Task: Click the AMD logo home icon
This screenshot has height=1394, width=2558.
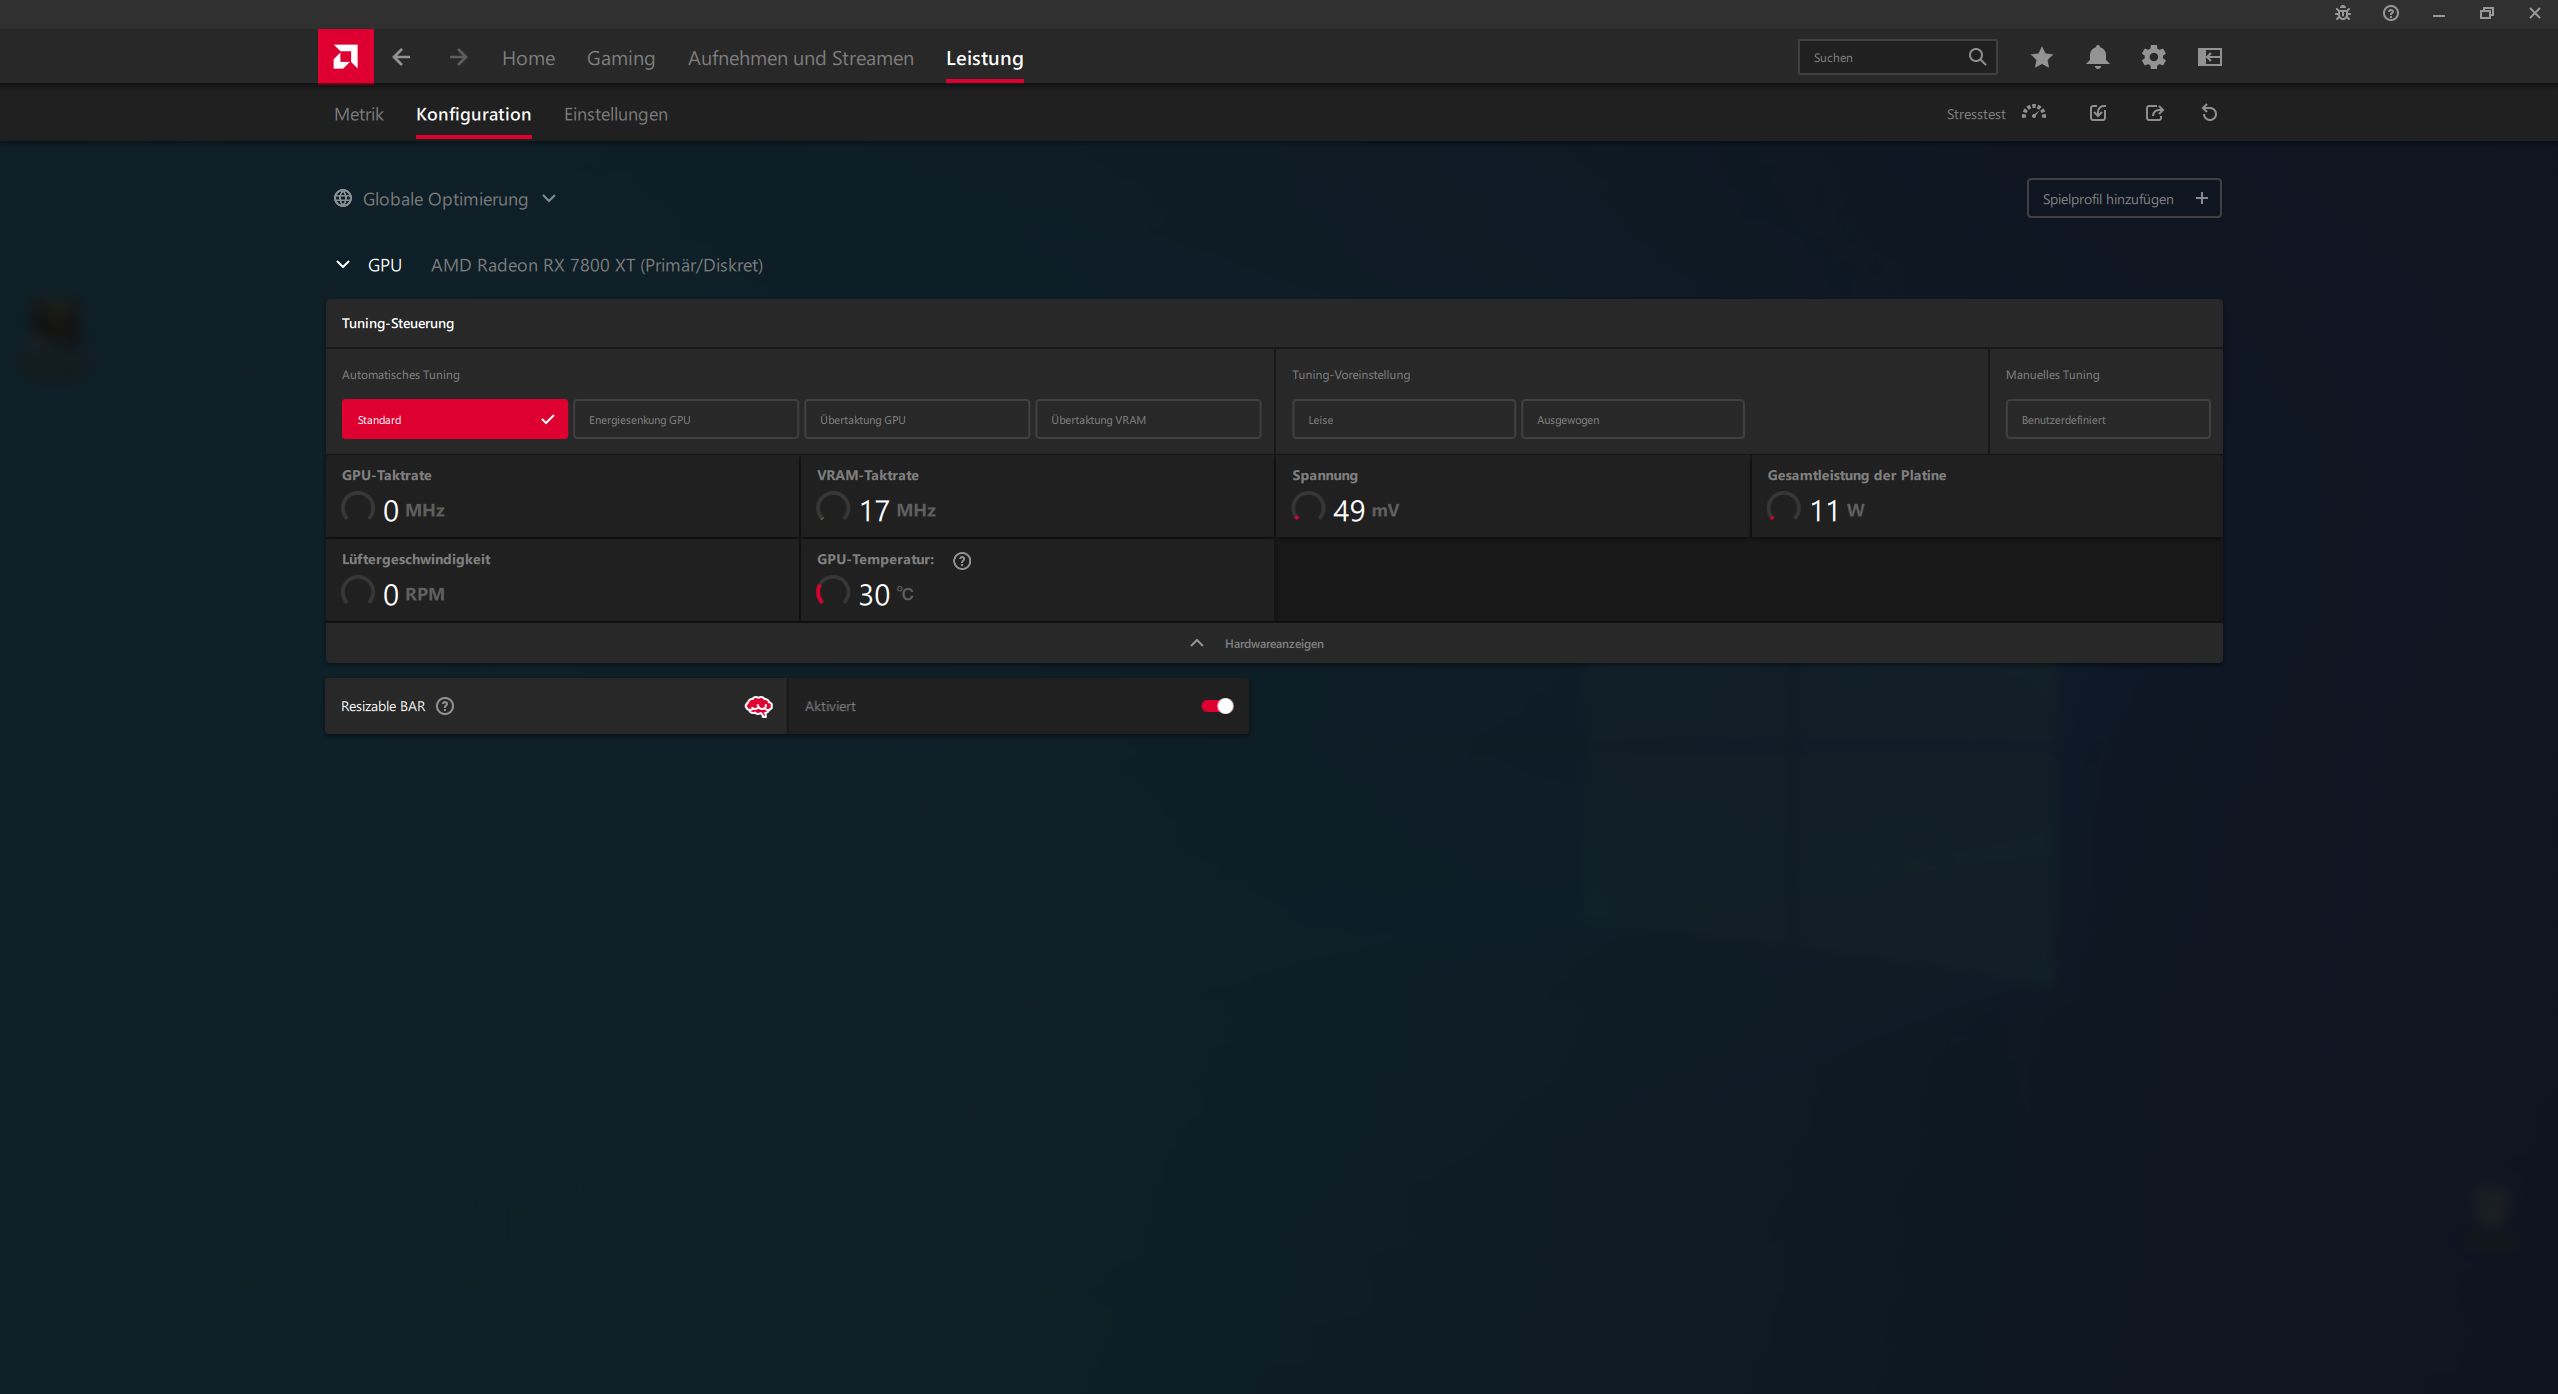Action: click(x=345, y=57)
